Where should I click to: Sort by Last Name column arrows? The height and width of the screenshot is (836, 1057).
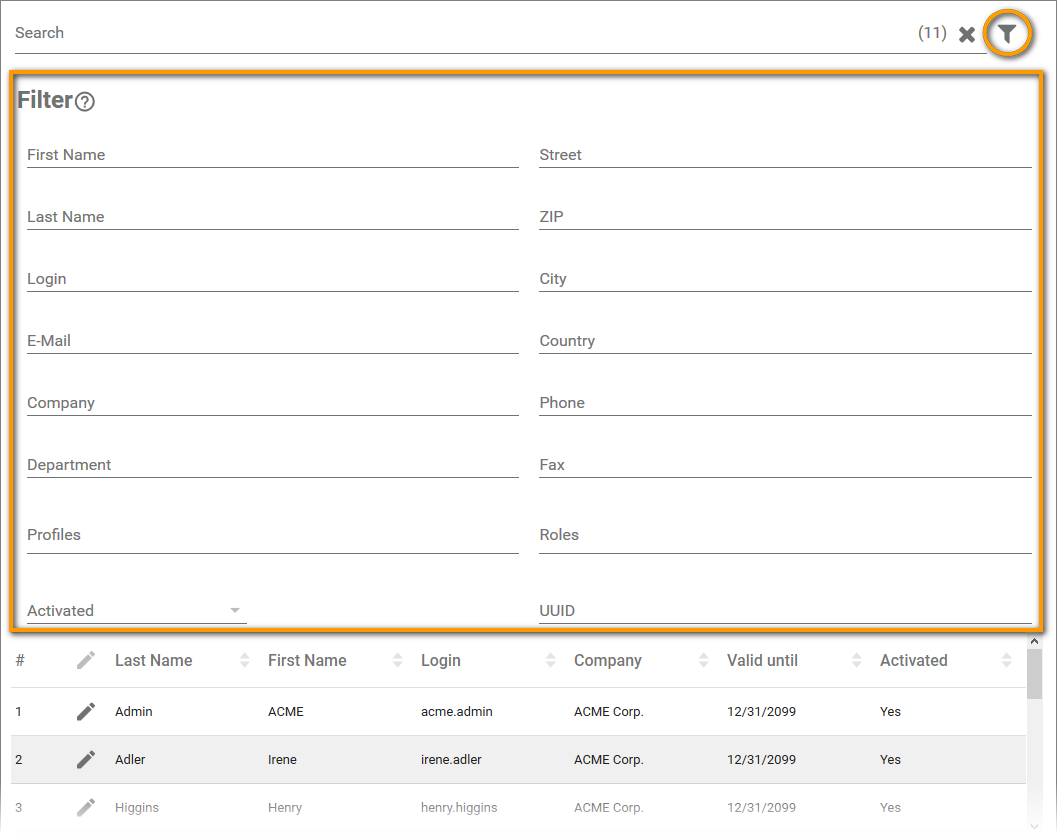pos(245,661)
